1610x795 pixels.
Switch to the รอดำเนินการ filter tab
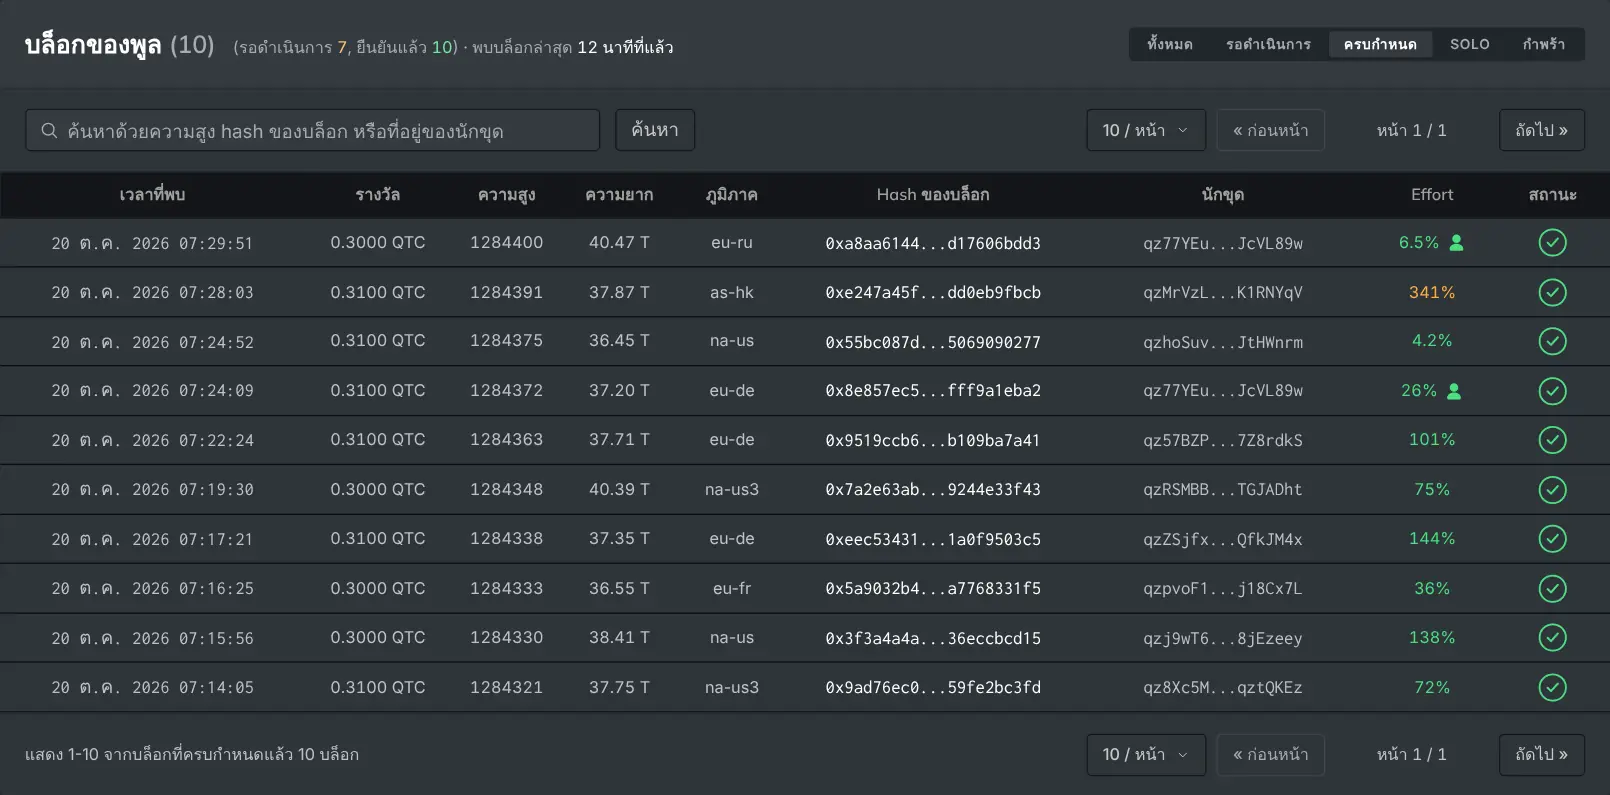click(1268, 44)
